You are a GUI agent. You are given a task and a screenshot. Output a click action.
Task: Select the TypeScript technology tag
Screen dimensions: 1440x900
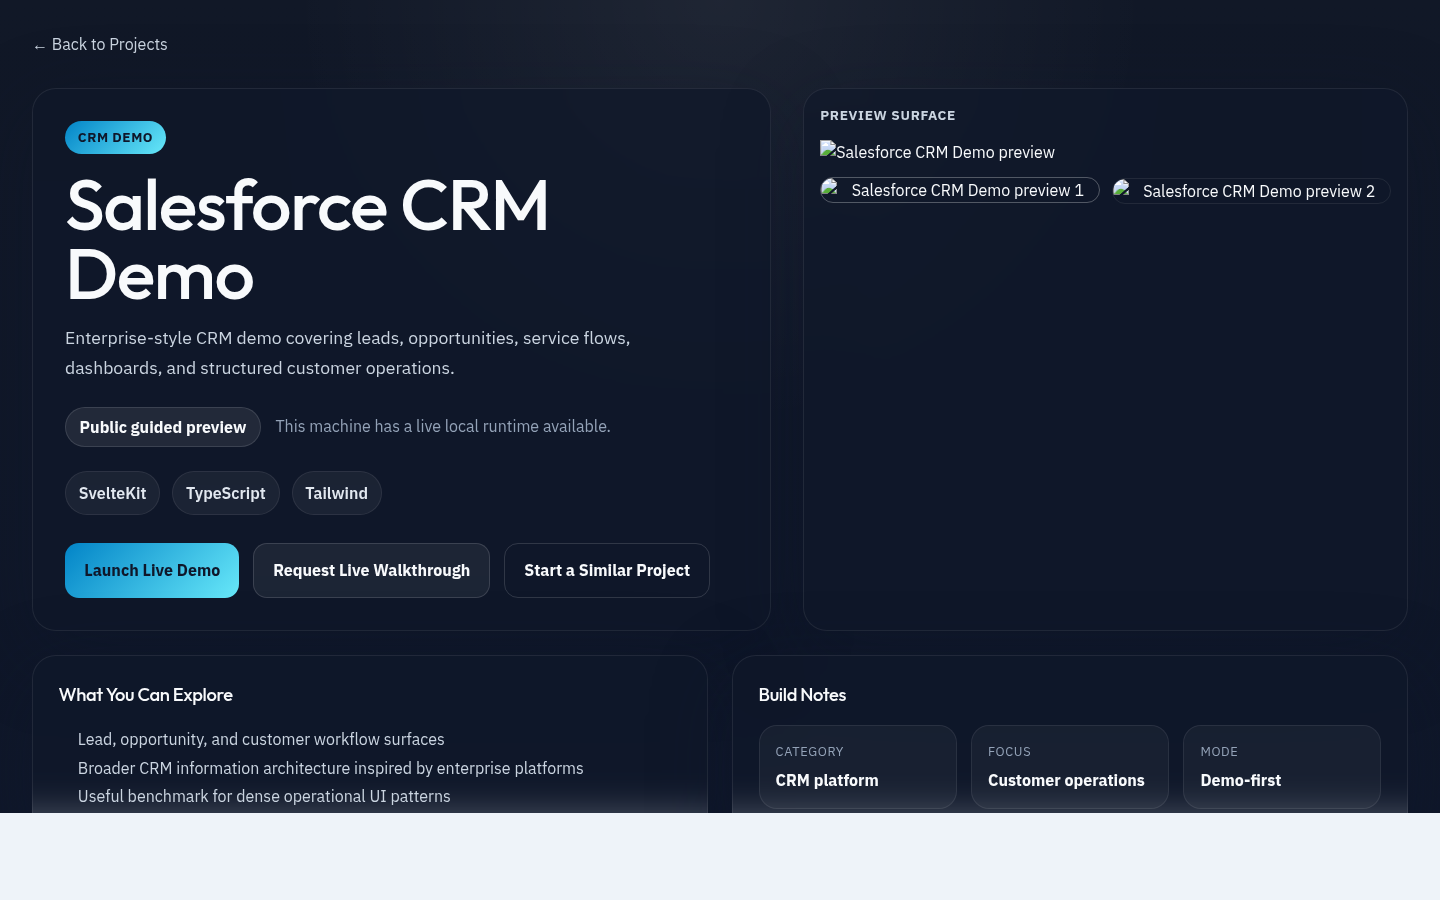tap(225, 493)
